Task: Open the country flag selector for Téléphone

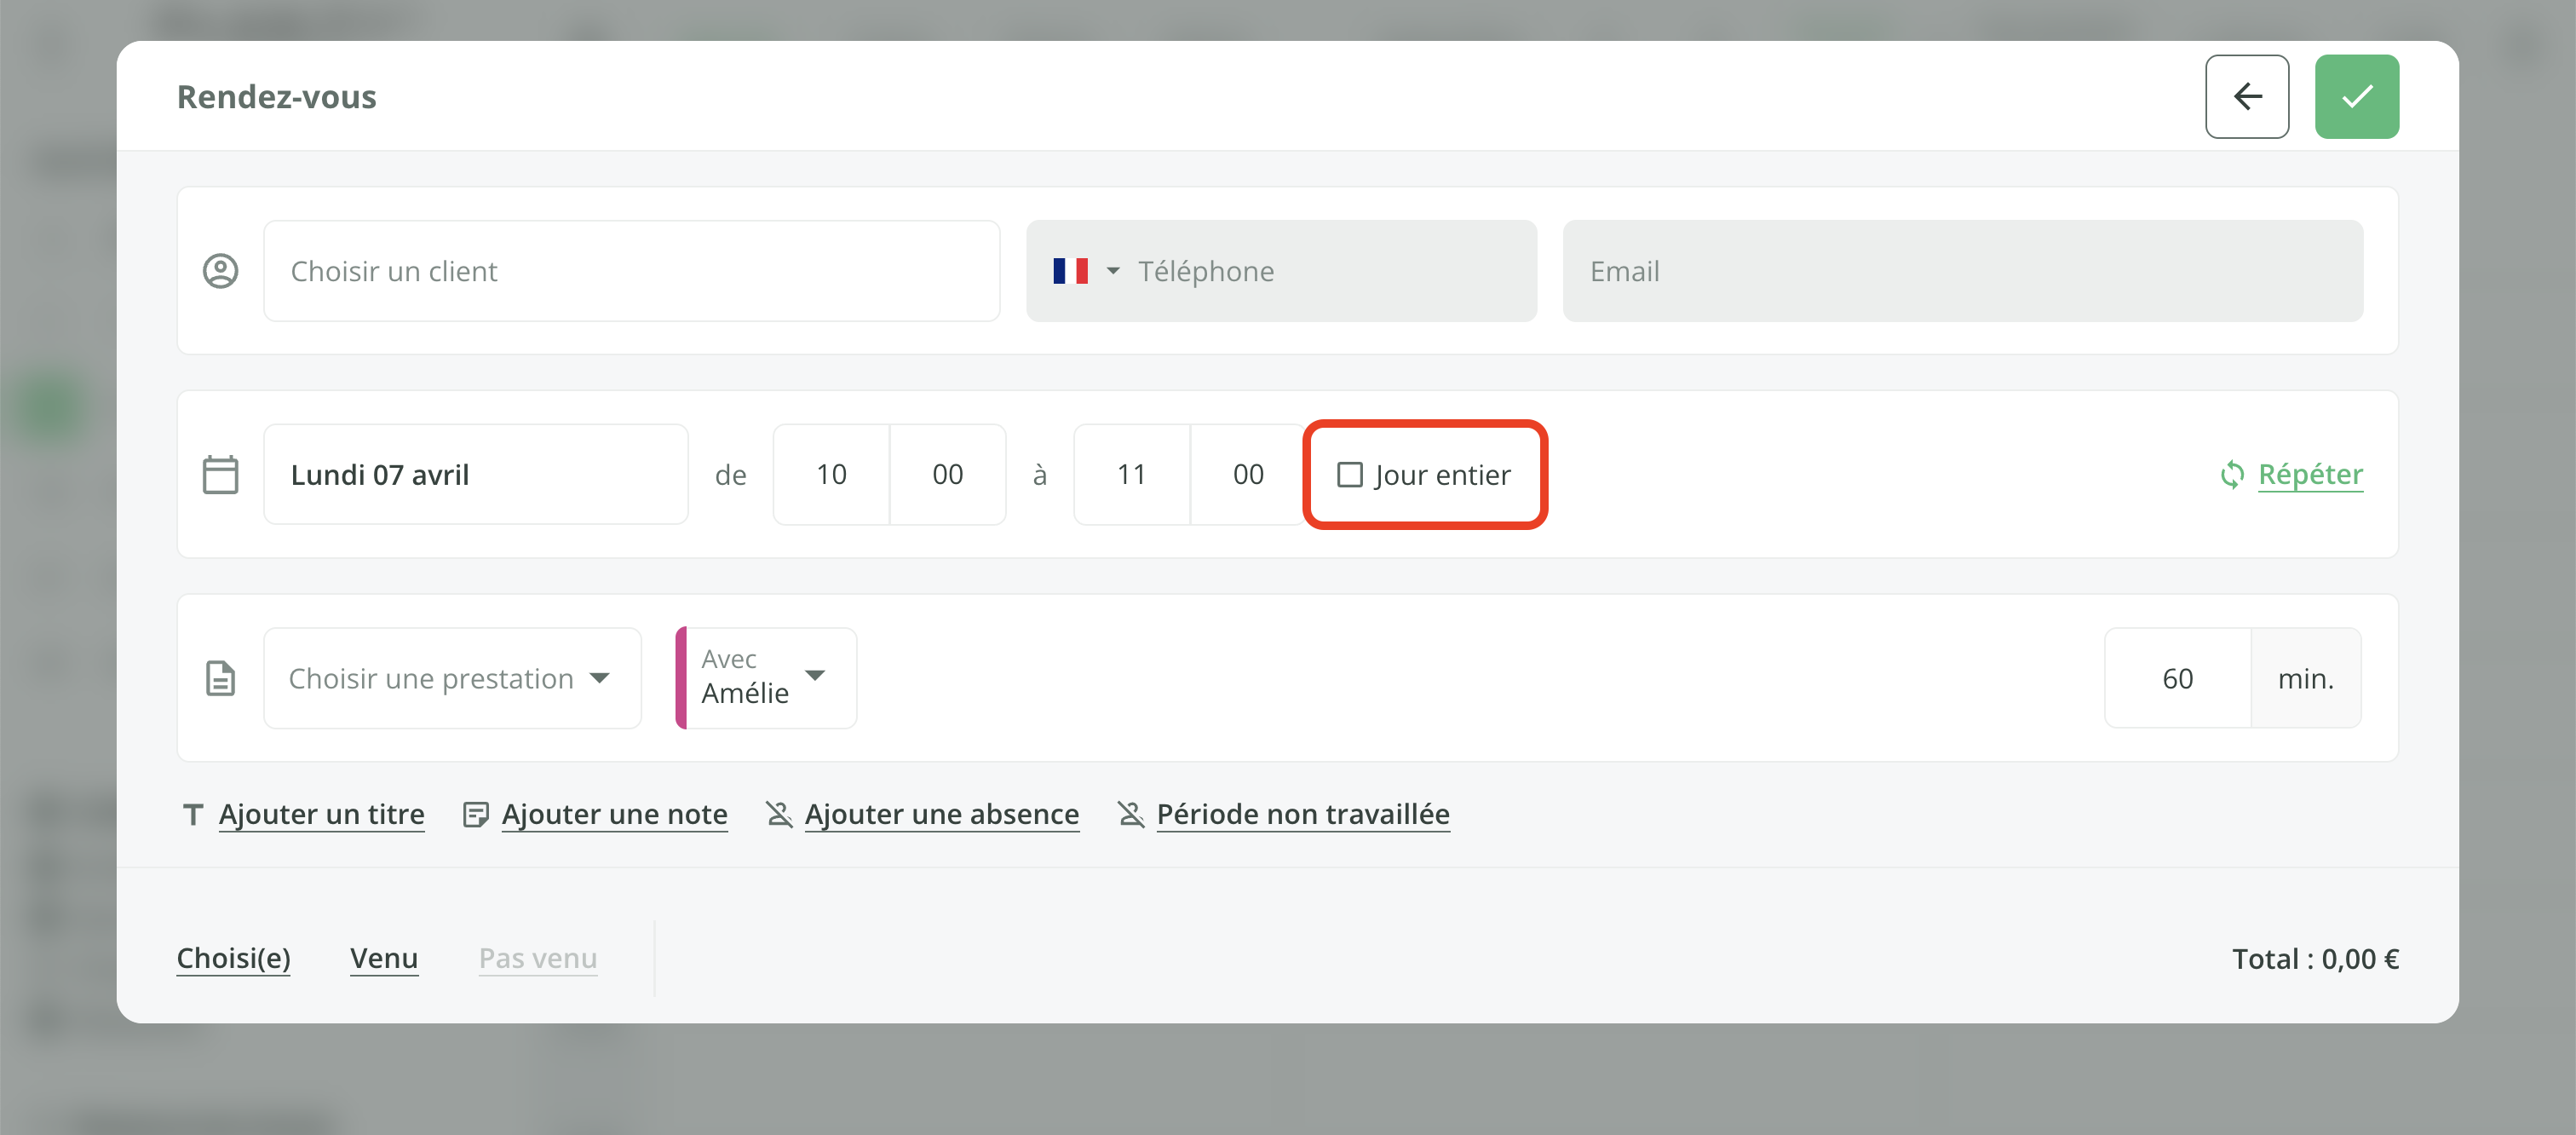Action: coord(1085,270)
